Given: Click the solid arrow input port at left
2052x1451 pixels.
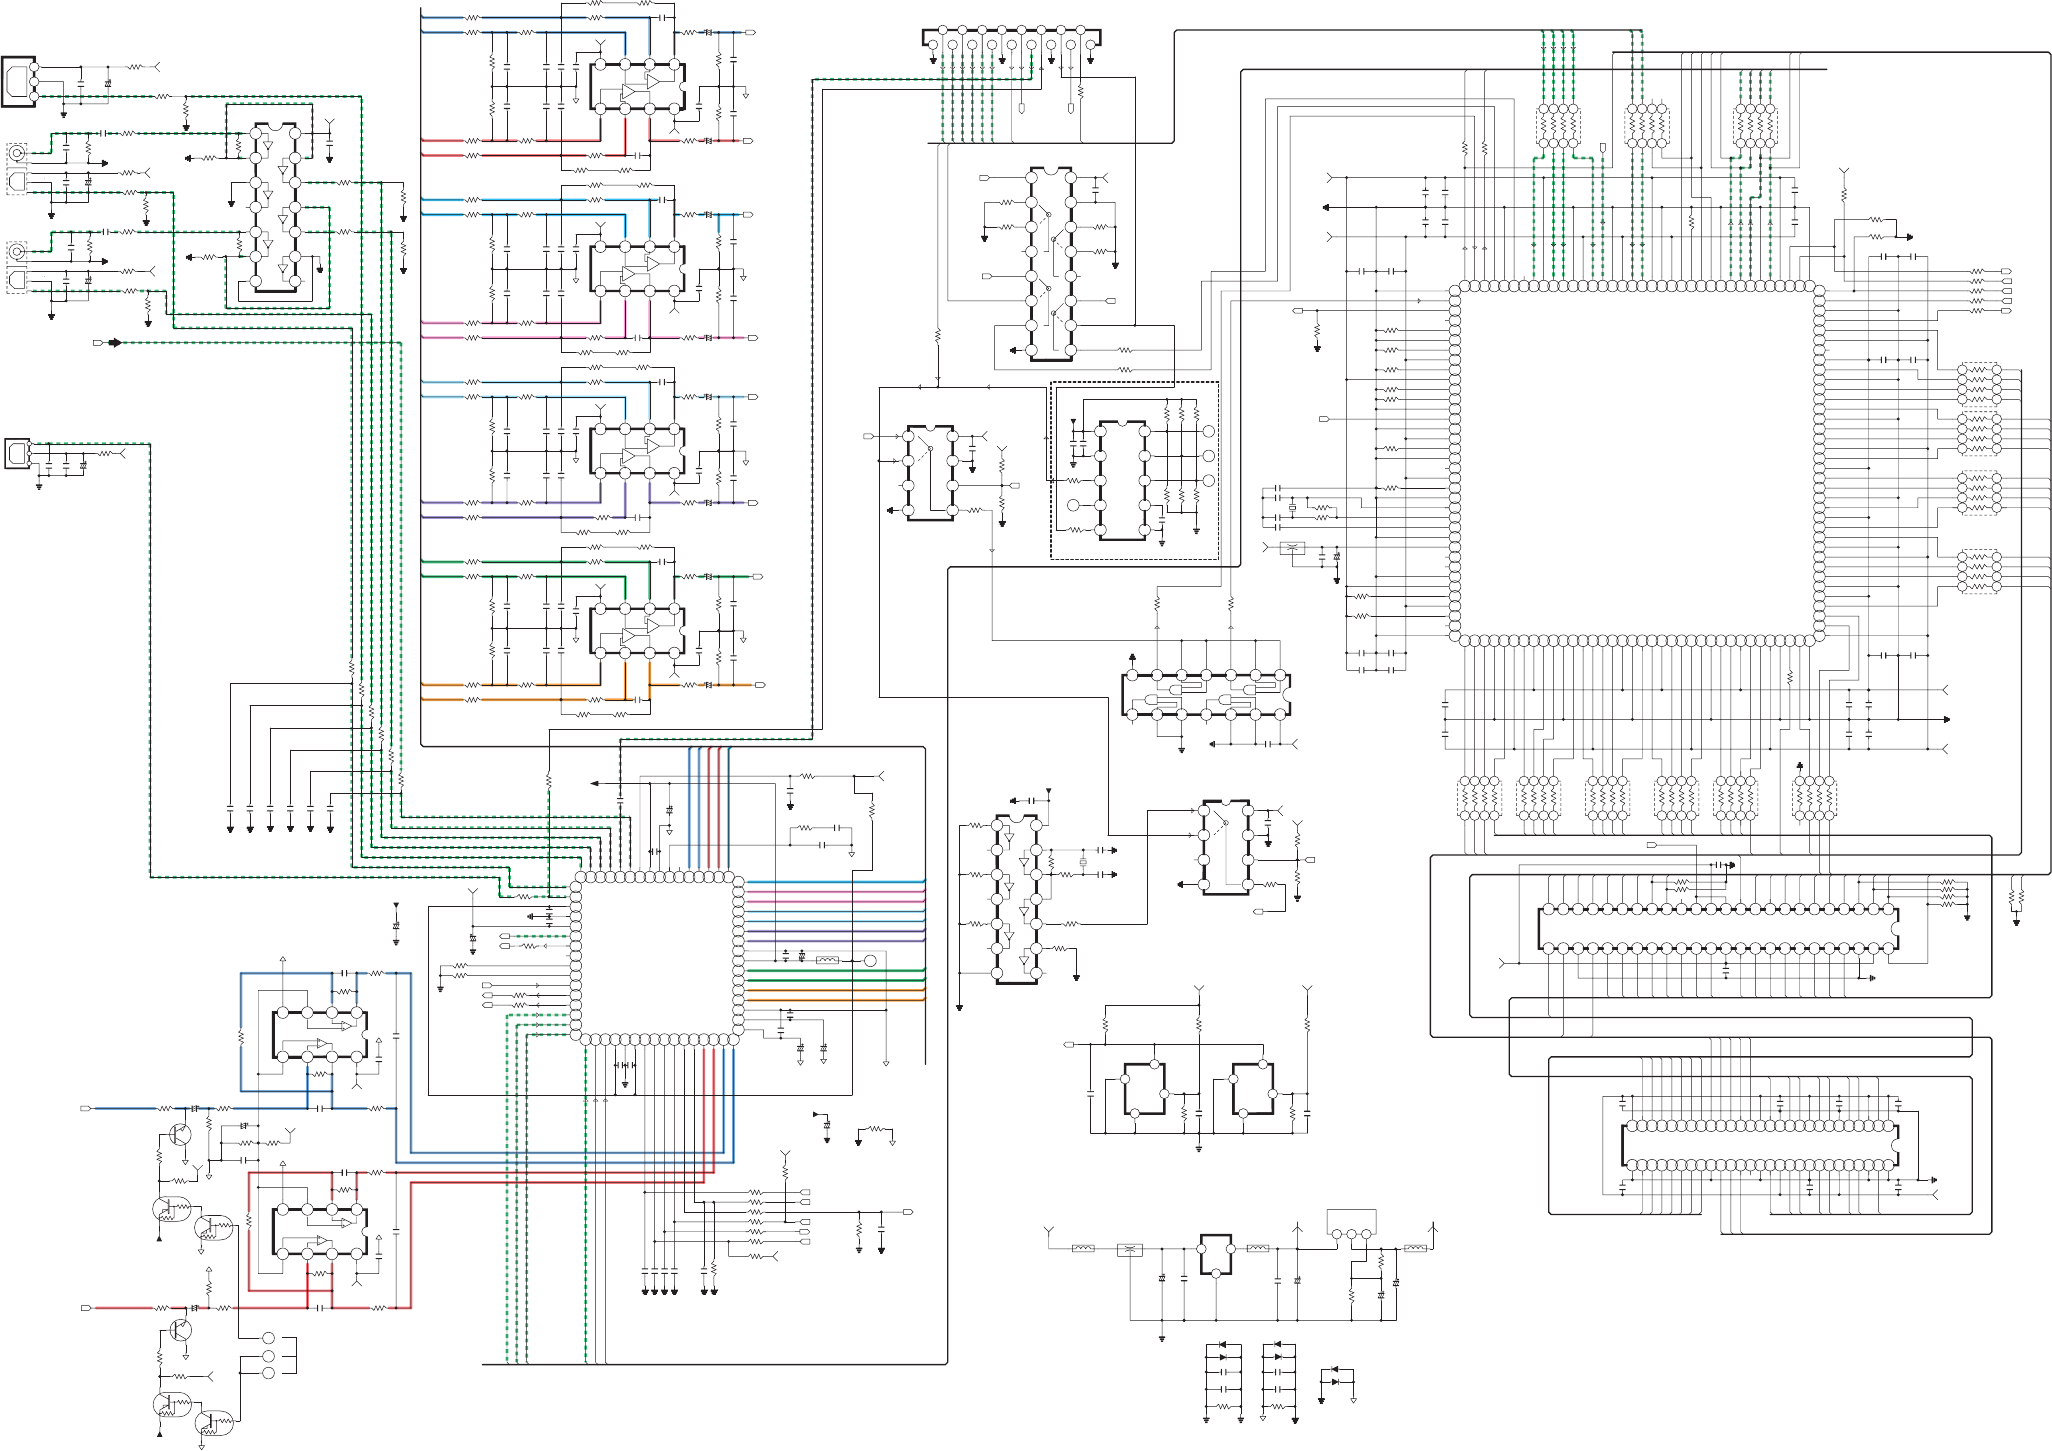Looking at the screenshot, I should 114,343.
